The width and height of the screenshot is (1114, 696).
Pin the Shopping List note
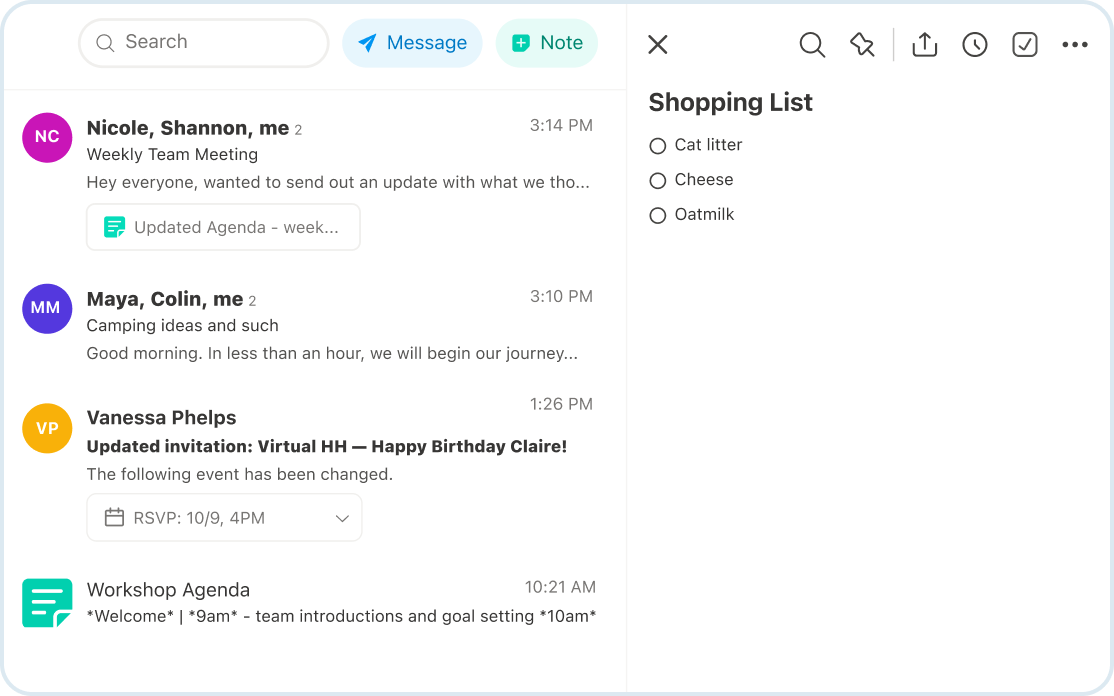(x=862, y=45)
